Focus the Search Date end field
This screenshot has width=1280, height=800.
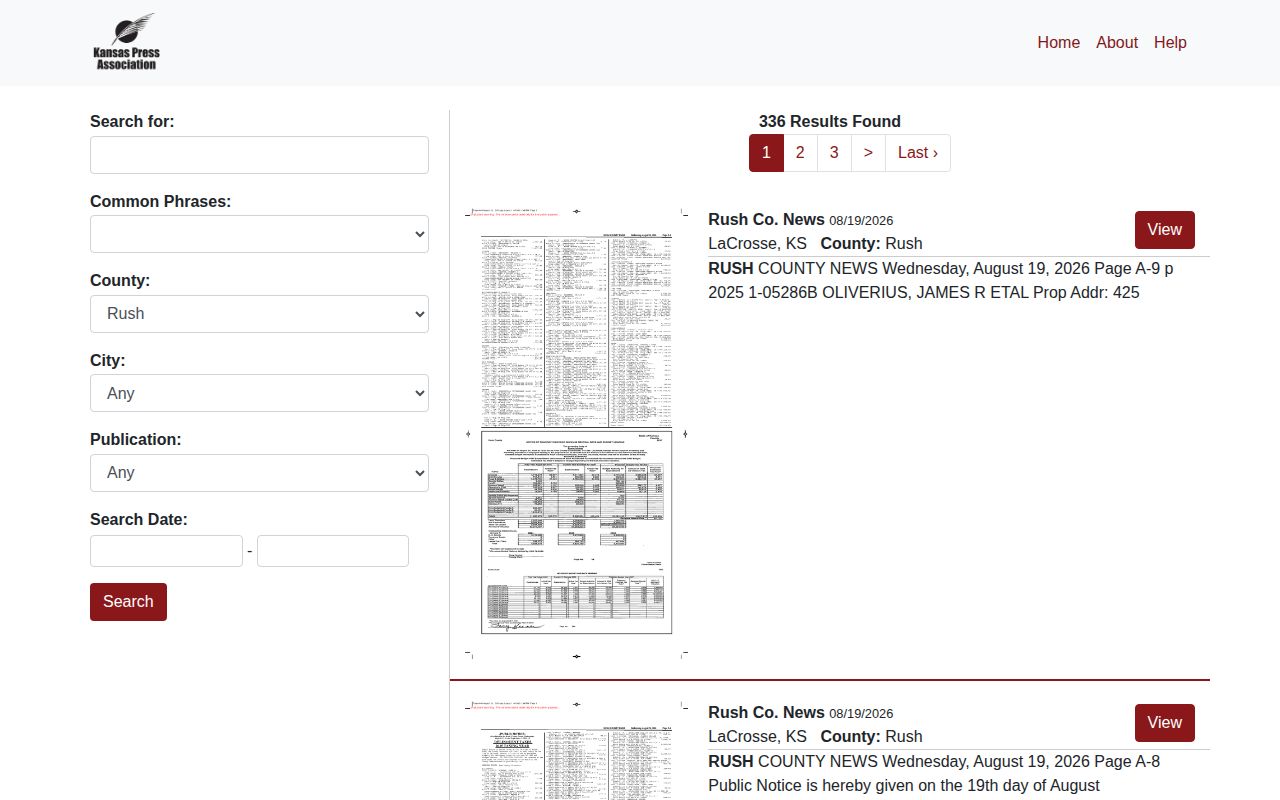[333, 551]
